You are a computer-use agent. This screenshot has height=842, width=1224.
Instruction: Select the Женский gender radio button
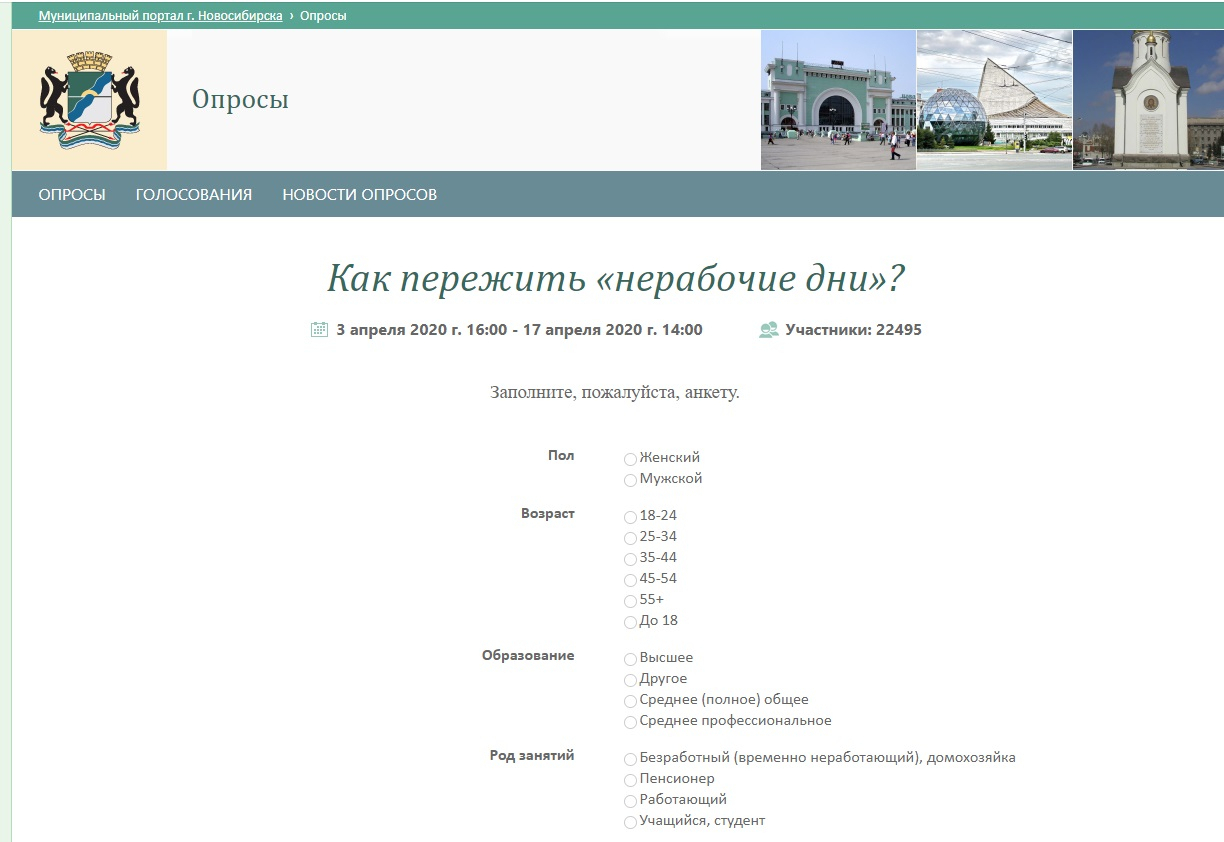(630, 459)
